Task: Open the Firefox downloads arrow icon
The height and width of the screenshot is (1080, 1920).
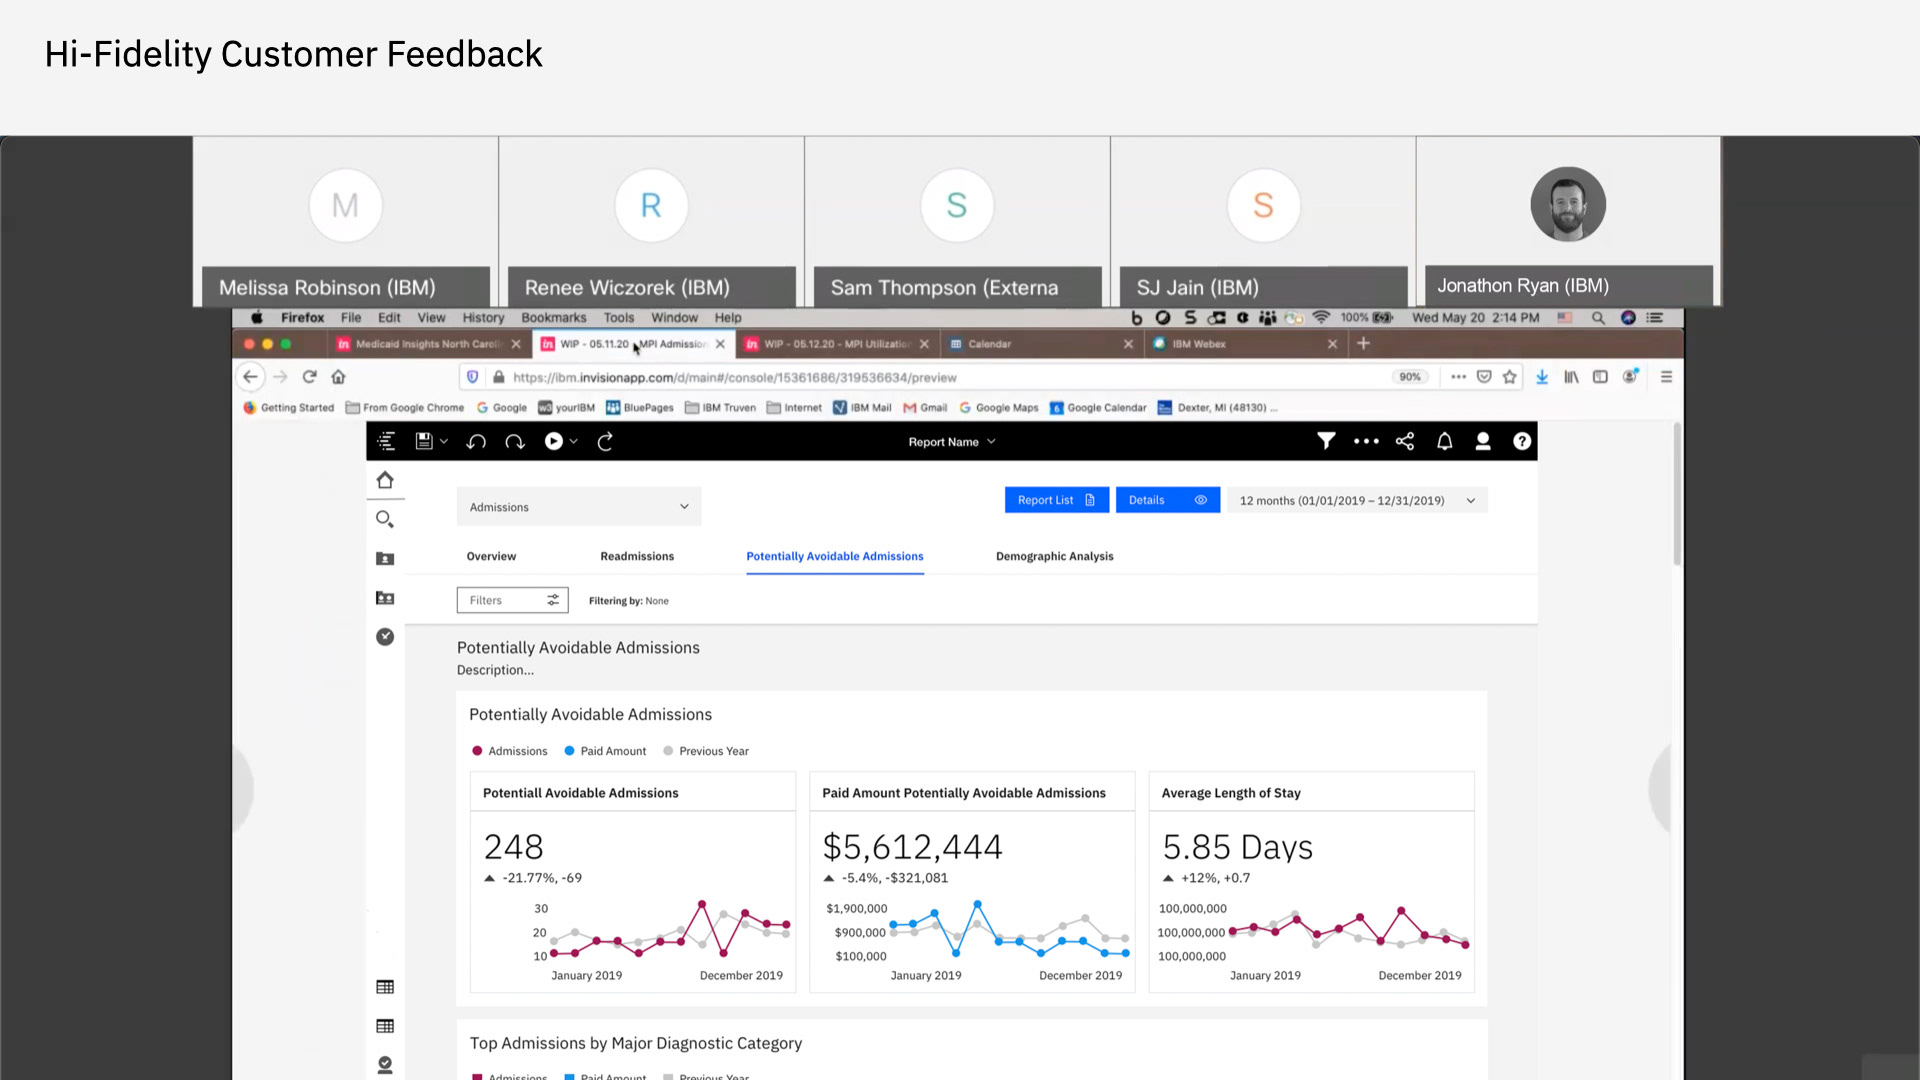Action: pyautogui.click(x=1542, y=377)
